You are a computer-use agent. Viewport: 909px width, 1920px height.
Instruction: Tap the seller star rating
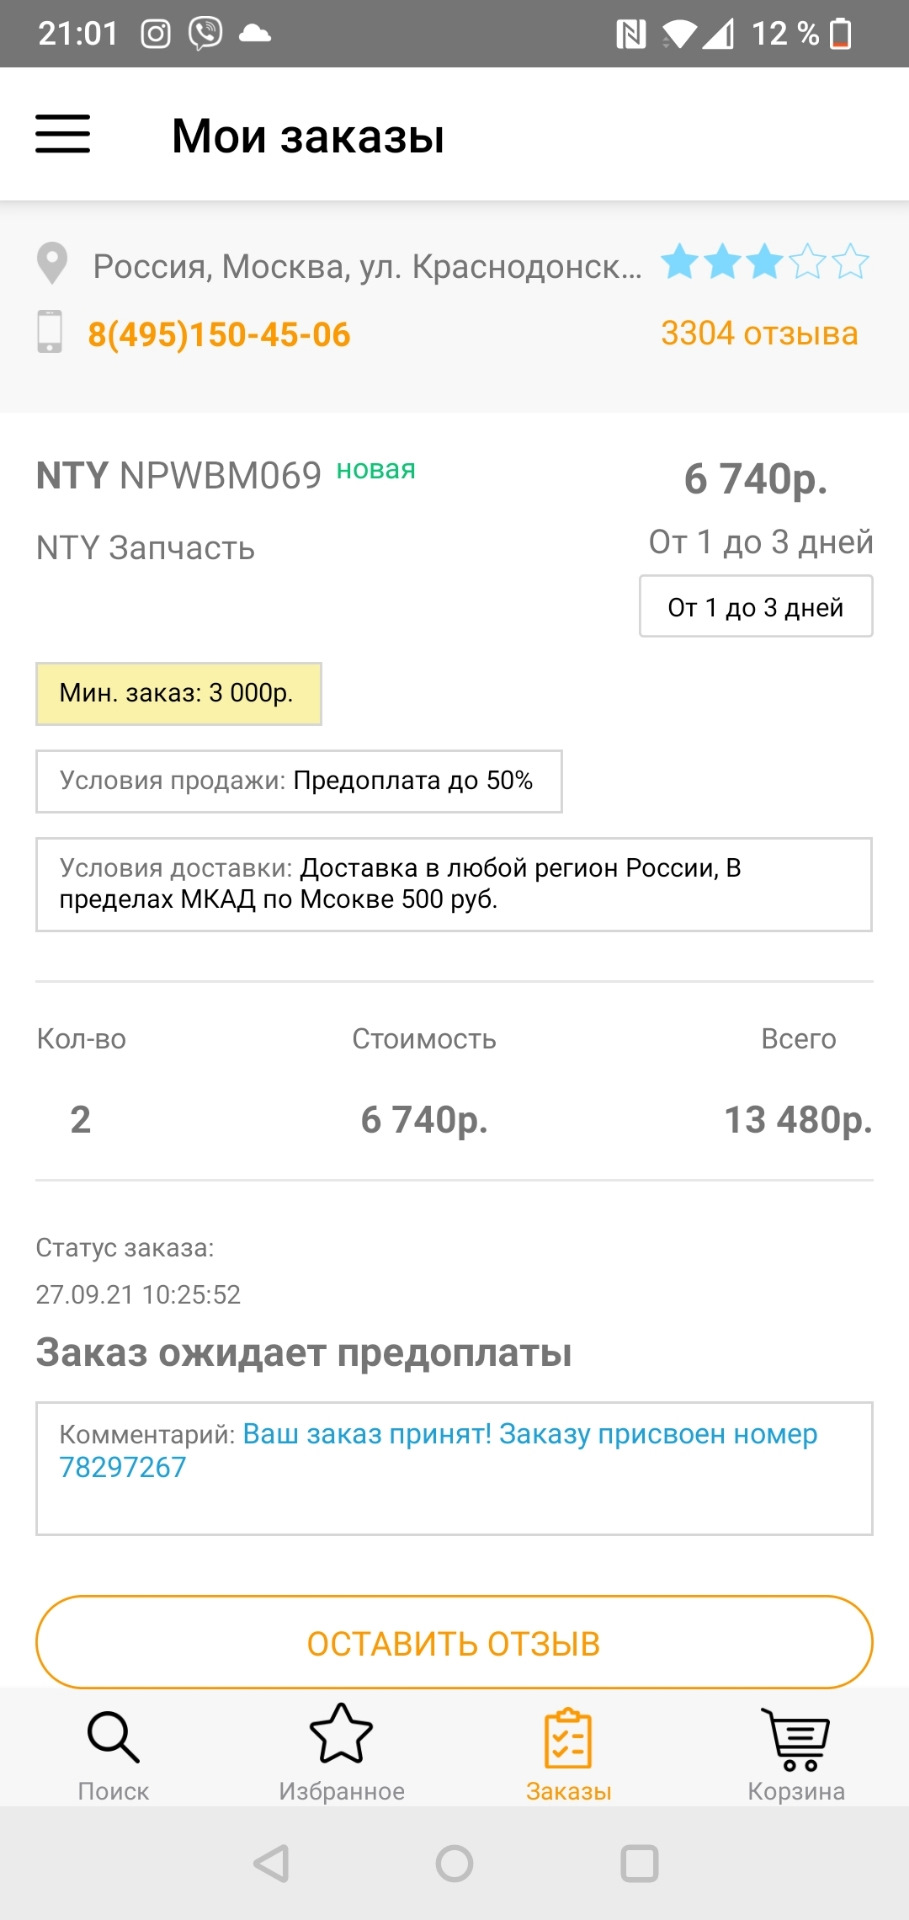[765, 263]
